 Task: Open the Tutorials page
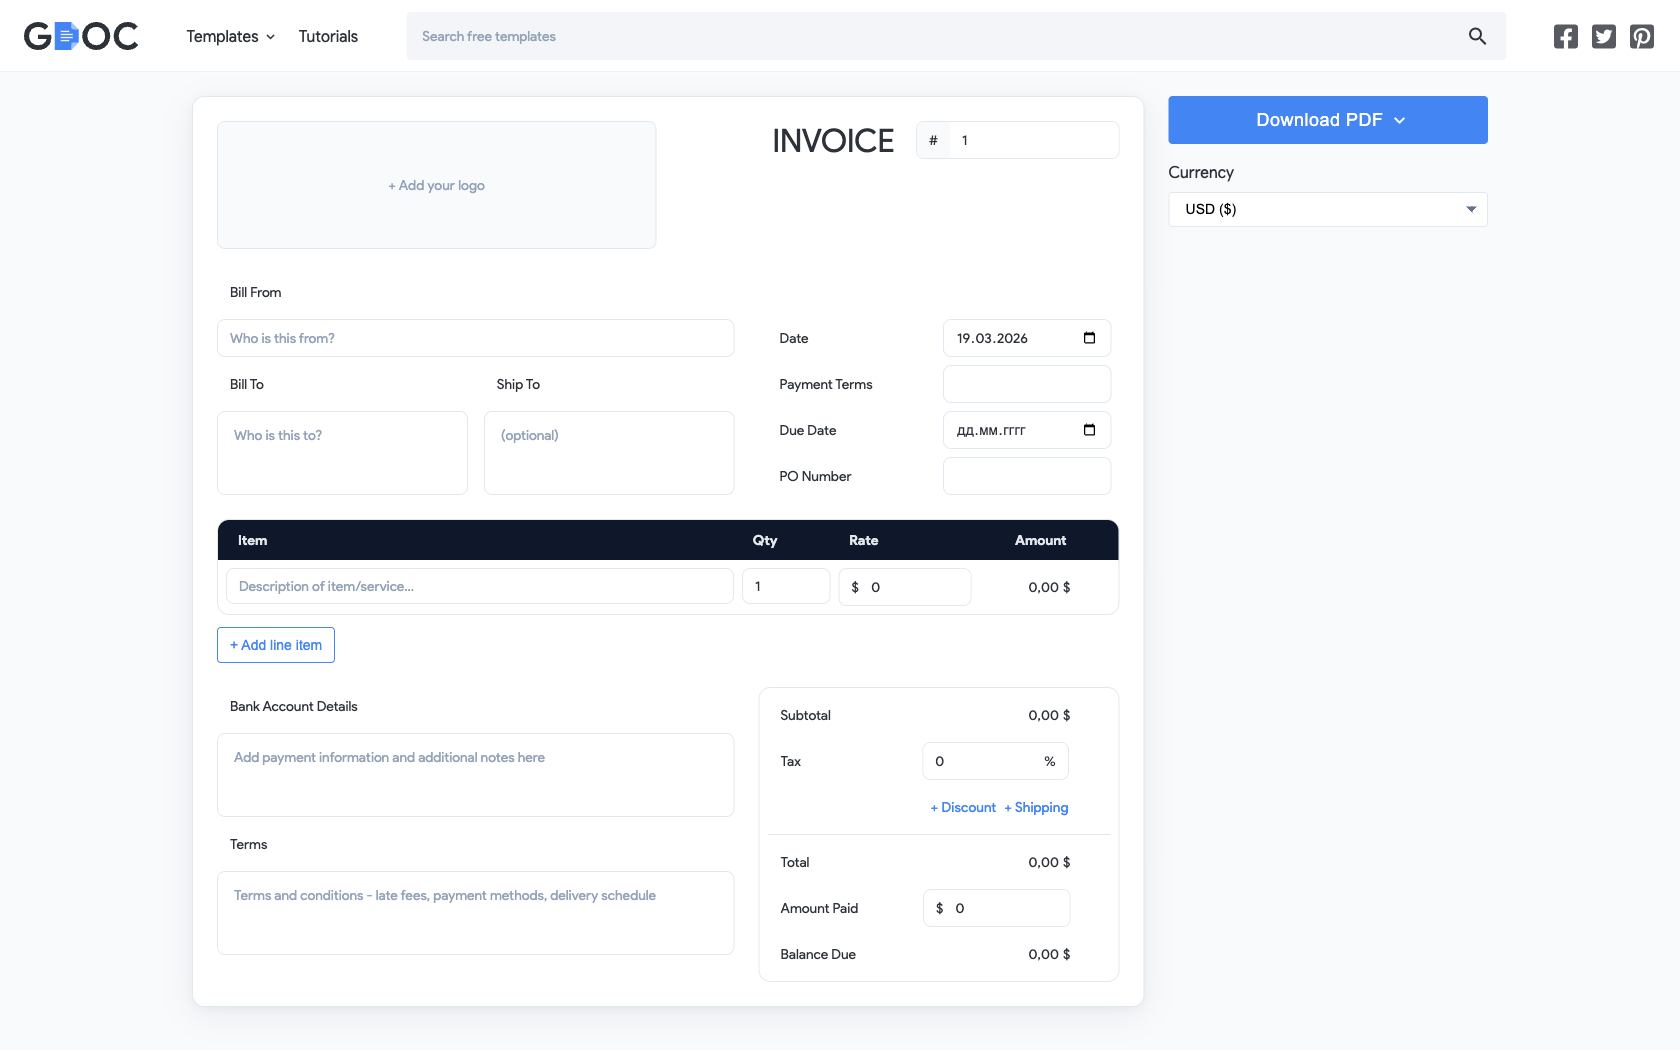[x=327, y=36]
